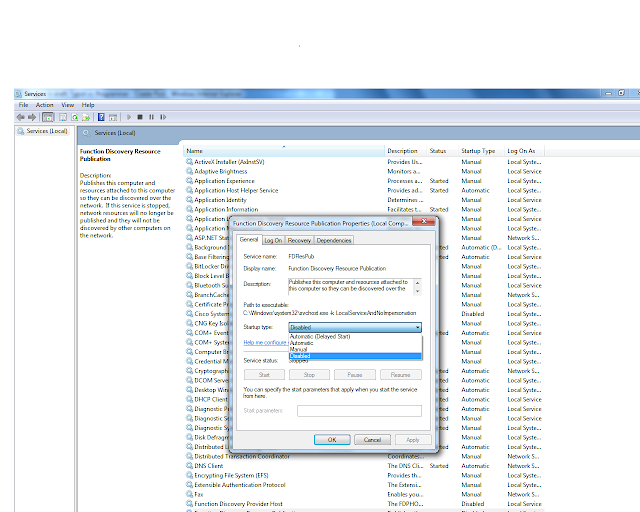Click the gear icon next to DNS Client

point(189,465)
